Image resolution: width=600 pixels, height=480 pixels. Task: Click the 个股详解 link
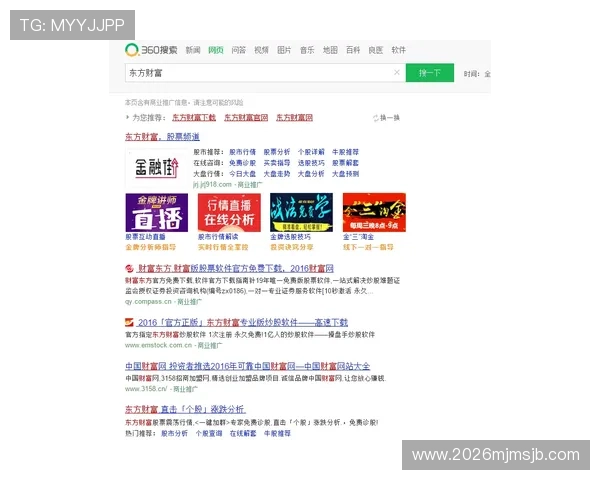311,152
